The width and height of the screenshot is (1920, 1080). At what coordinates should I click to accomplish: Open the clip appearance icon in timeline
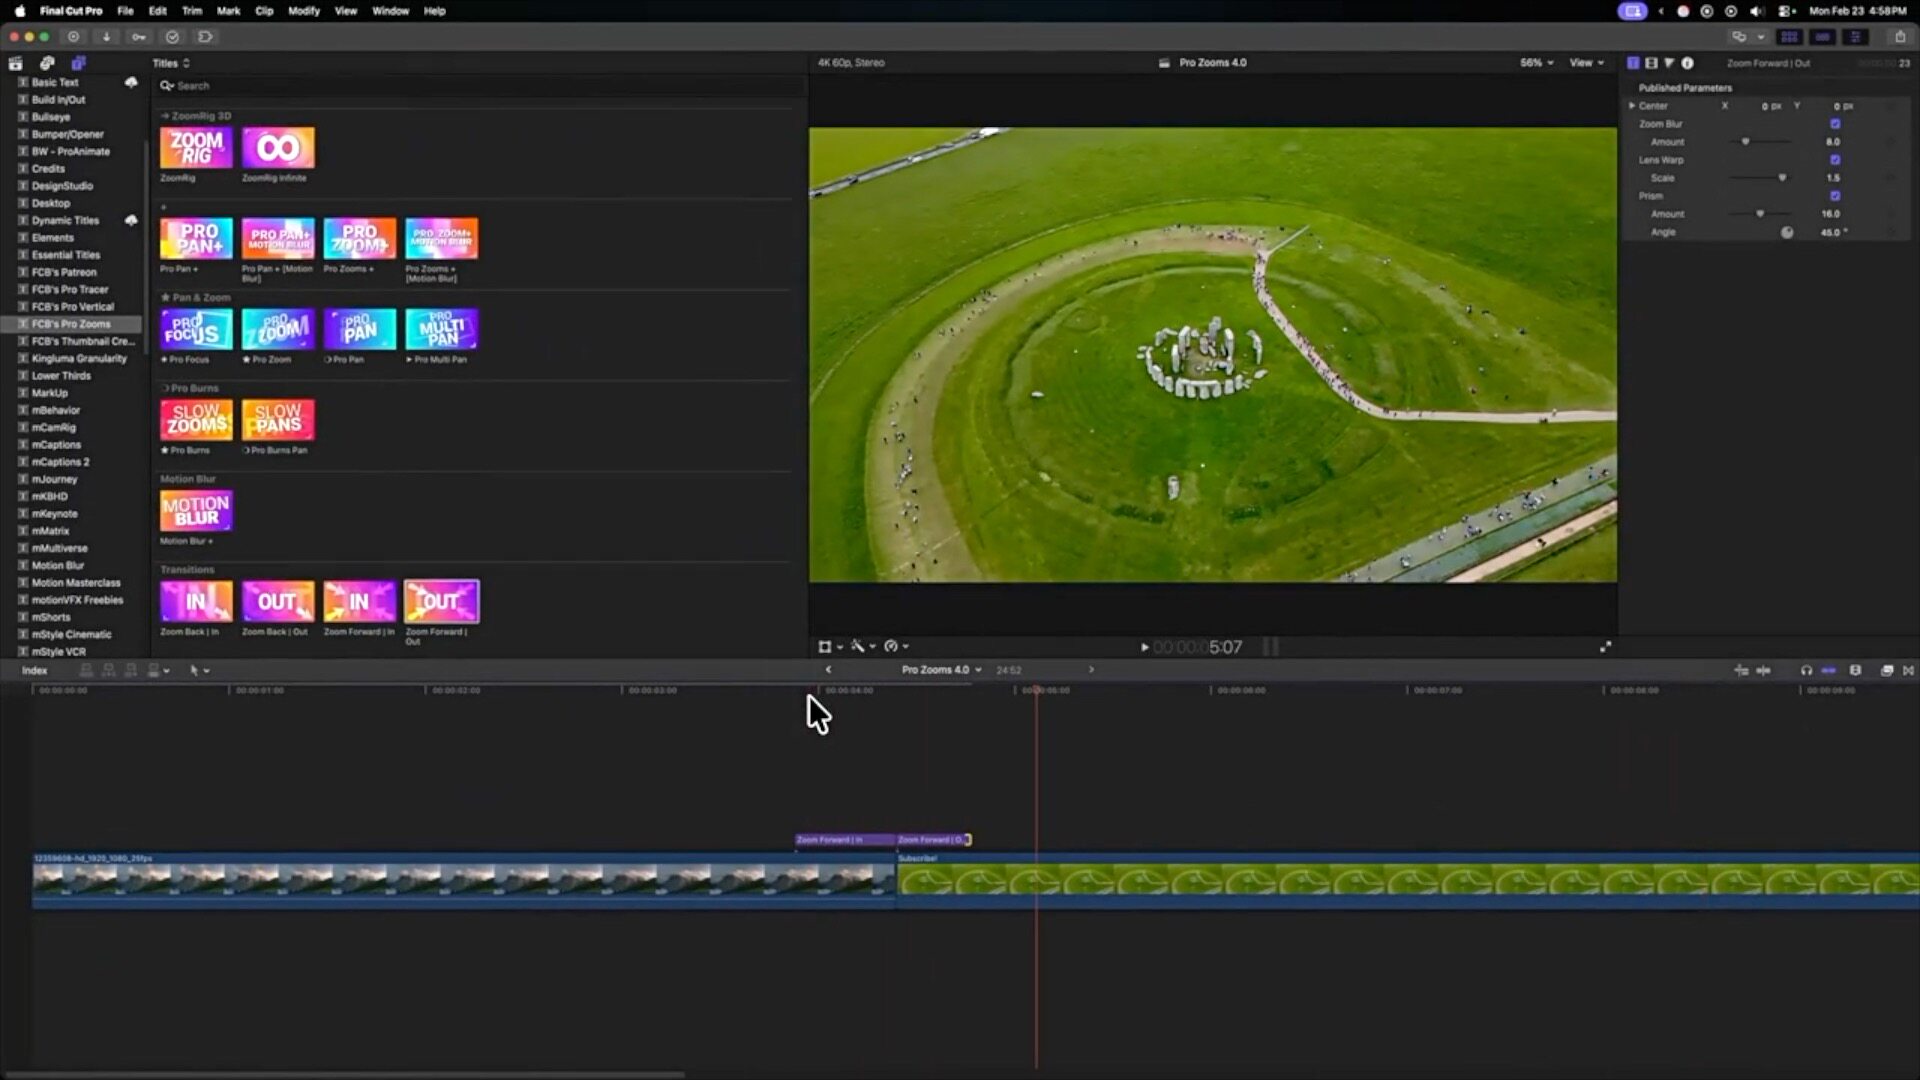click(1855, 670)
